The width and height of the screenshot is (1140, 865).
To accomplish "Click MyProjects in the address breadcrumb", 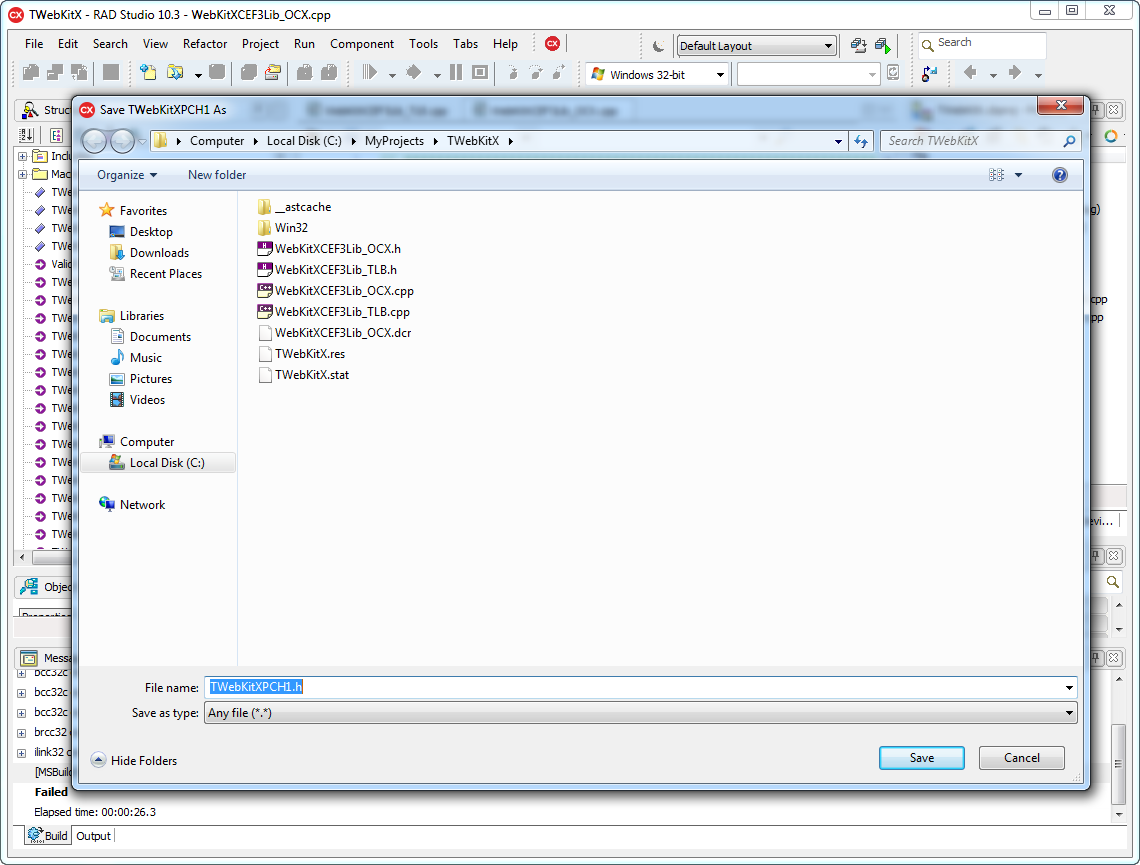I will (x=394, y=141).
